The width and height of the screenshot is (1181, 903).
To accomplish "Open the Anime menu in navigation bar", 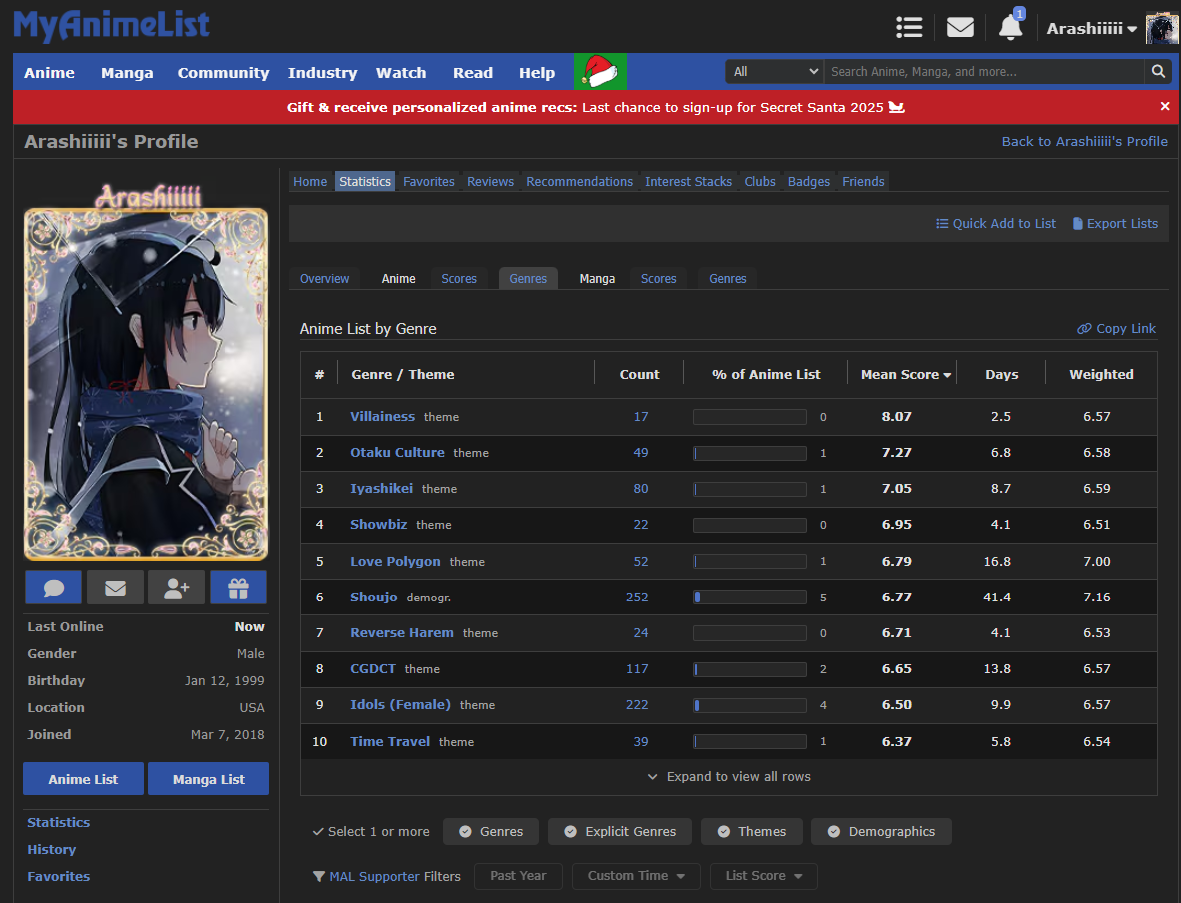I will [49, 73].
